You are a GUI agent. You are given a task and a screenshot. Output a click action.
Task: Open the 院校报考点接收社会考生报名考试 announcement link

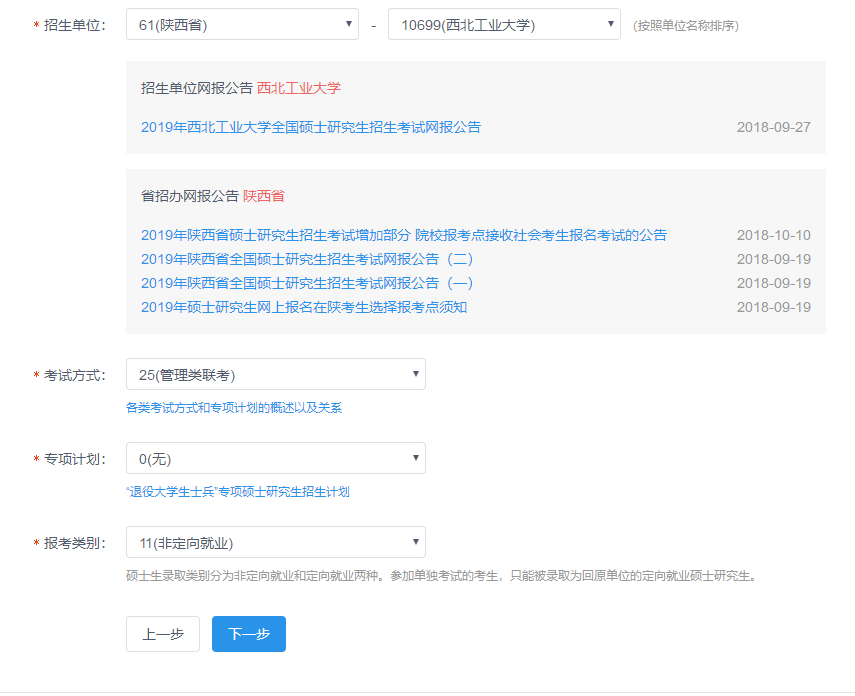tap(403, 235)
